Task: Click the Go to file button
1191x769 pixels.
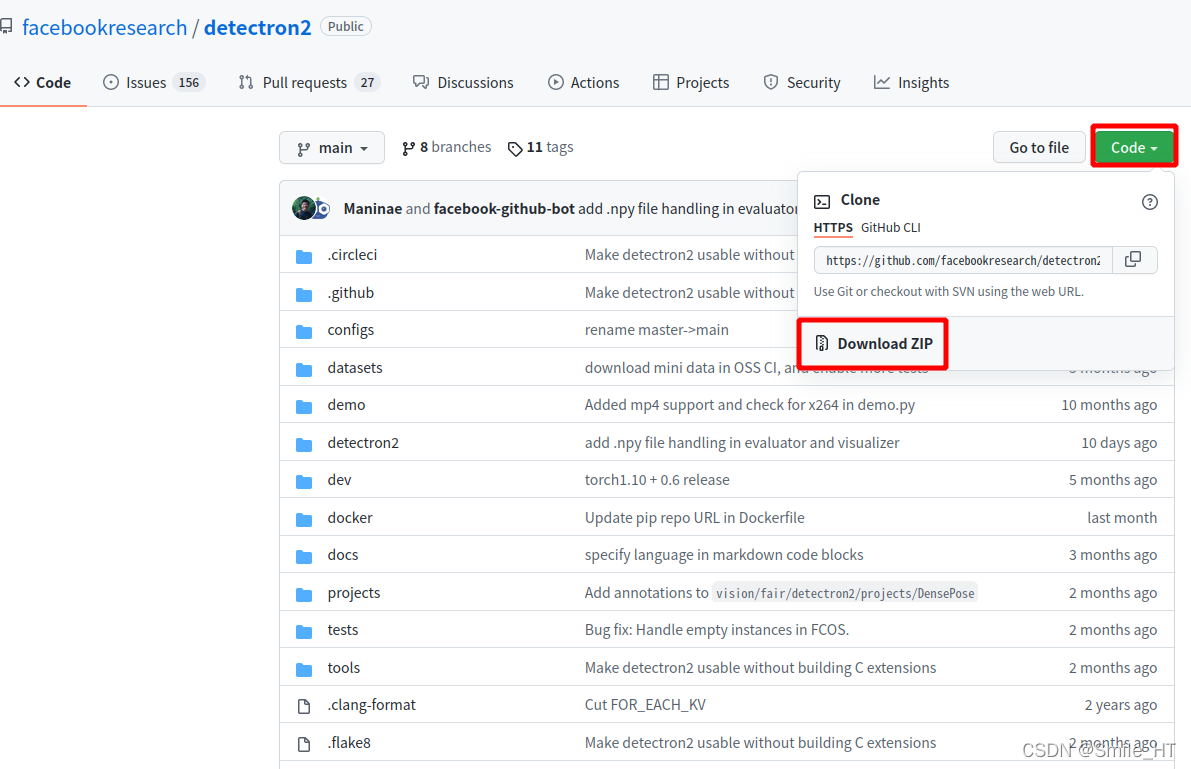Action: coord(1038,147)
